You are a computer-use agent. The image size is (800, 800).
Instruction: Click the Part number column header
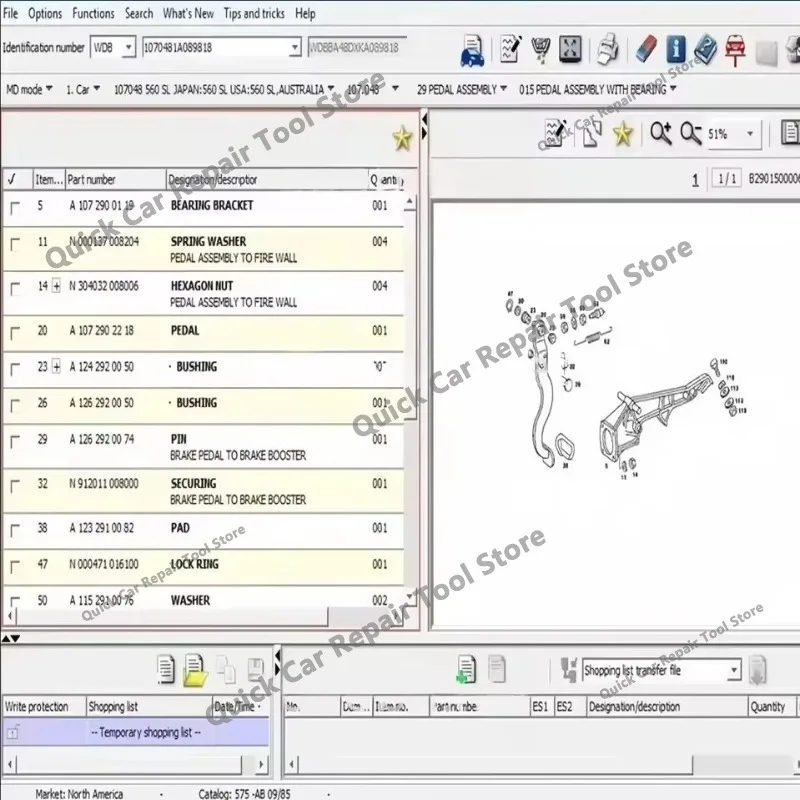pos(115,180)
